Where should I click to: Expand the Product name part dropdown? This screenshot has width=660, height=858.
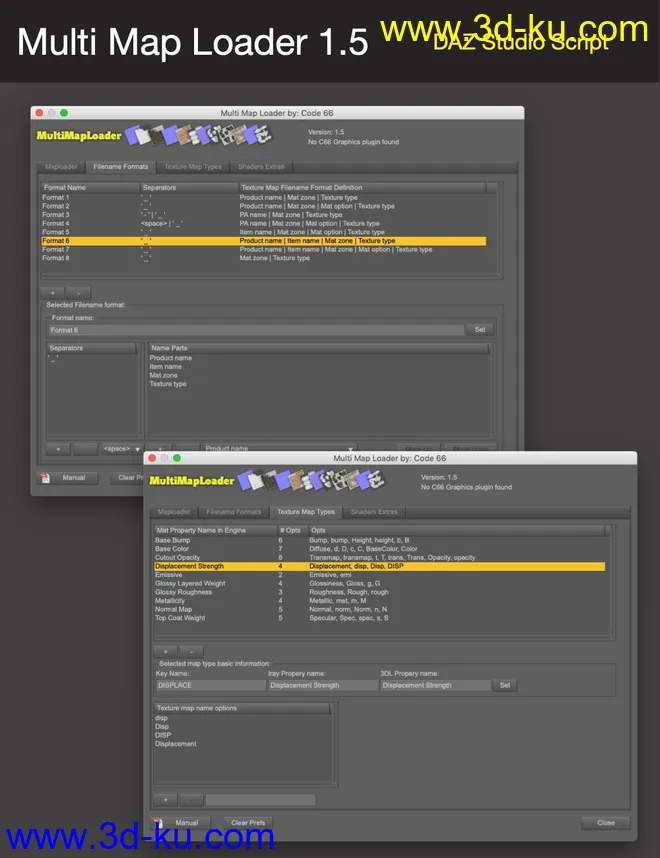click(278, 449)
